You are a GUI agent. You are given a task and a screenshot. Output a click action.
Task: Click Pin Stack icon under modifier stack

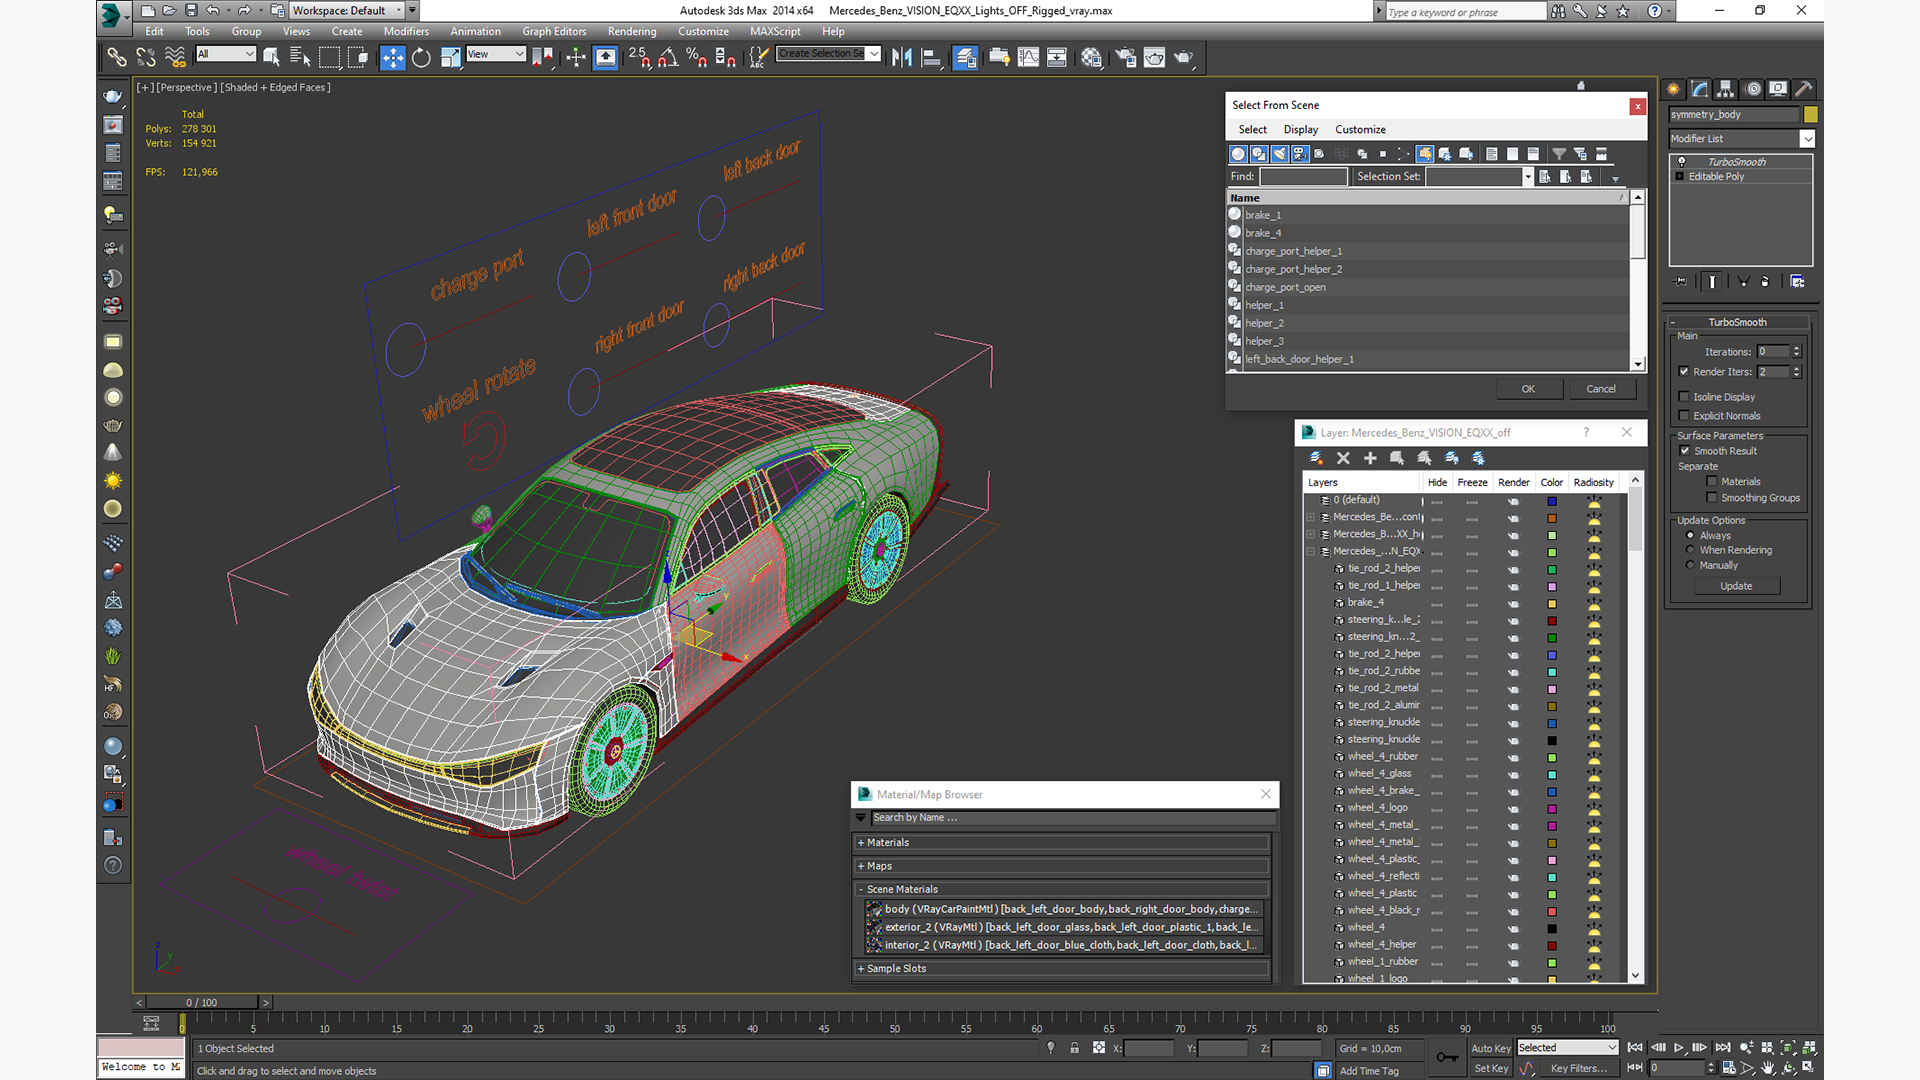(1680, 282)
